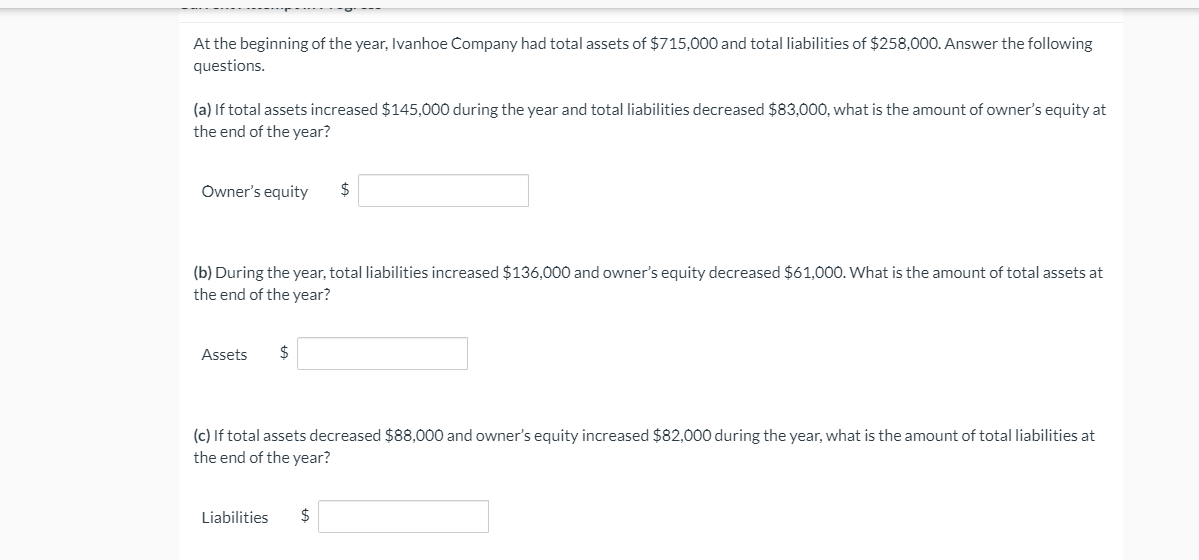The height and width of the screenshot is (560, 1199).
Task: Click the Owner's equity answer input field
Action: pyautogui.click(x=443, y=190)
